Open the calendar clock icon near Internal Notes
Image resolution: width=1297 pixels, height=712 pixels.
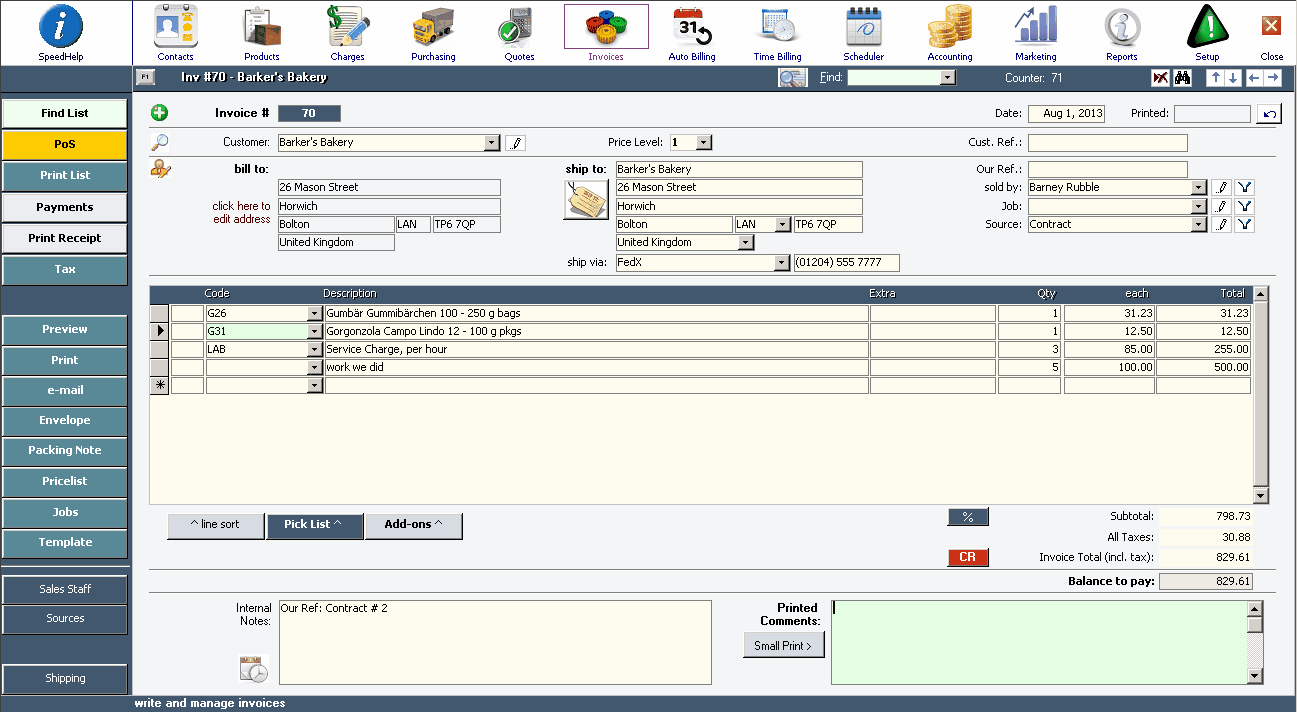click(x=254, y=669)
